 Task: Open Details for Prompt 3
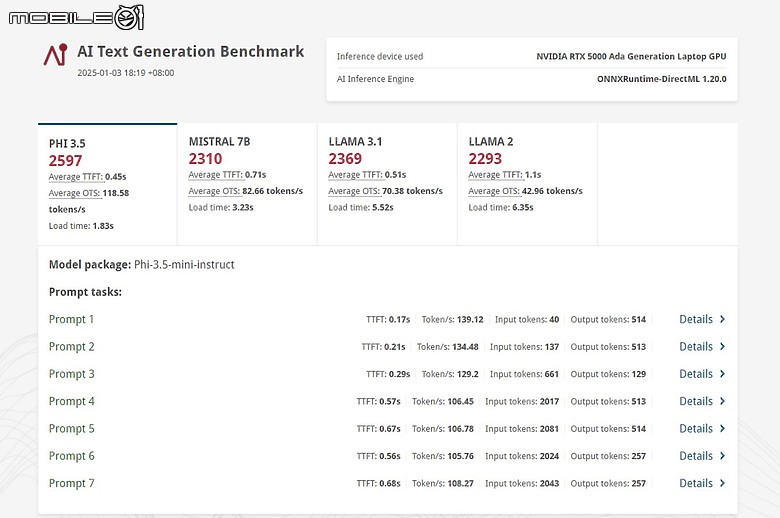702,374
